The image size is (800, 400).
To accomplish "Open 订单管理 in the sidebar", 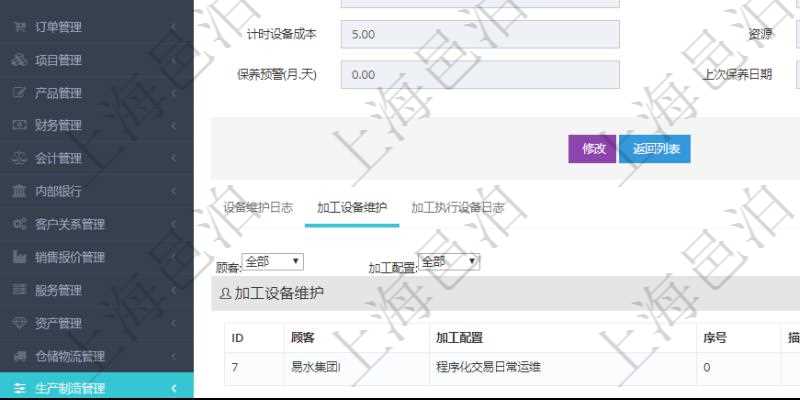I will [x=96, y=27].
